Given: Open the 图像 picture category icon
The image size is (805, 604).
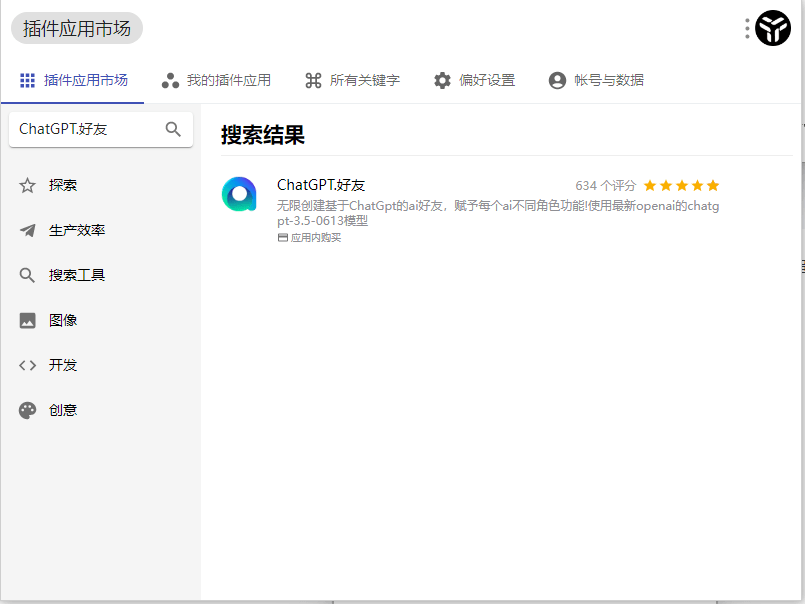Looking at the screenshot, I should click(x=27, y=320).
